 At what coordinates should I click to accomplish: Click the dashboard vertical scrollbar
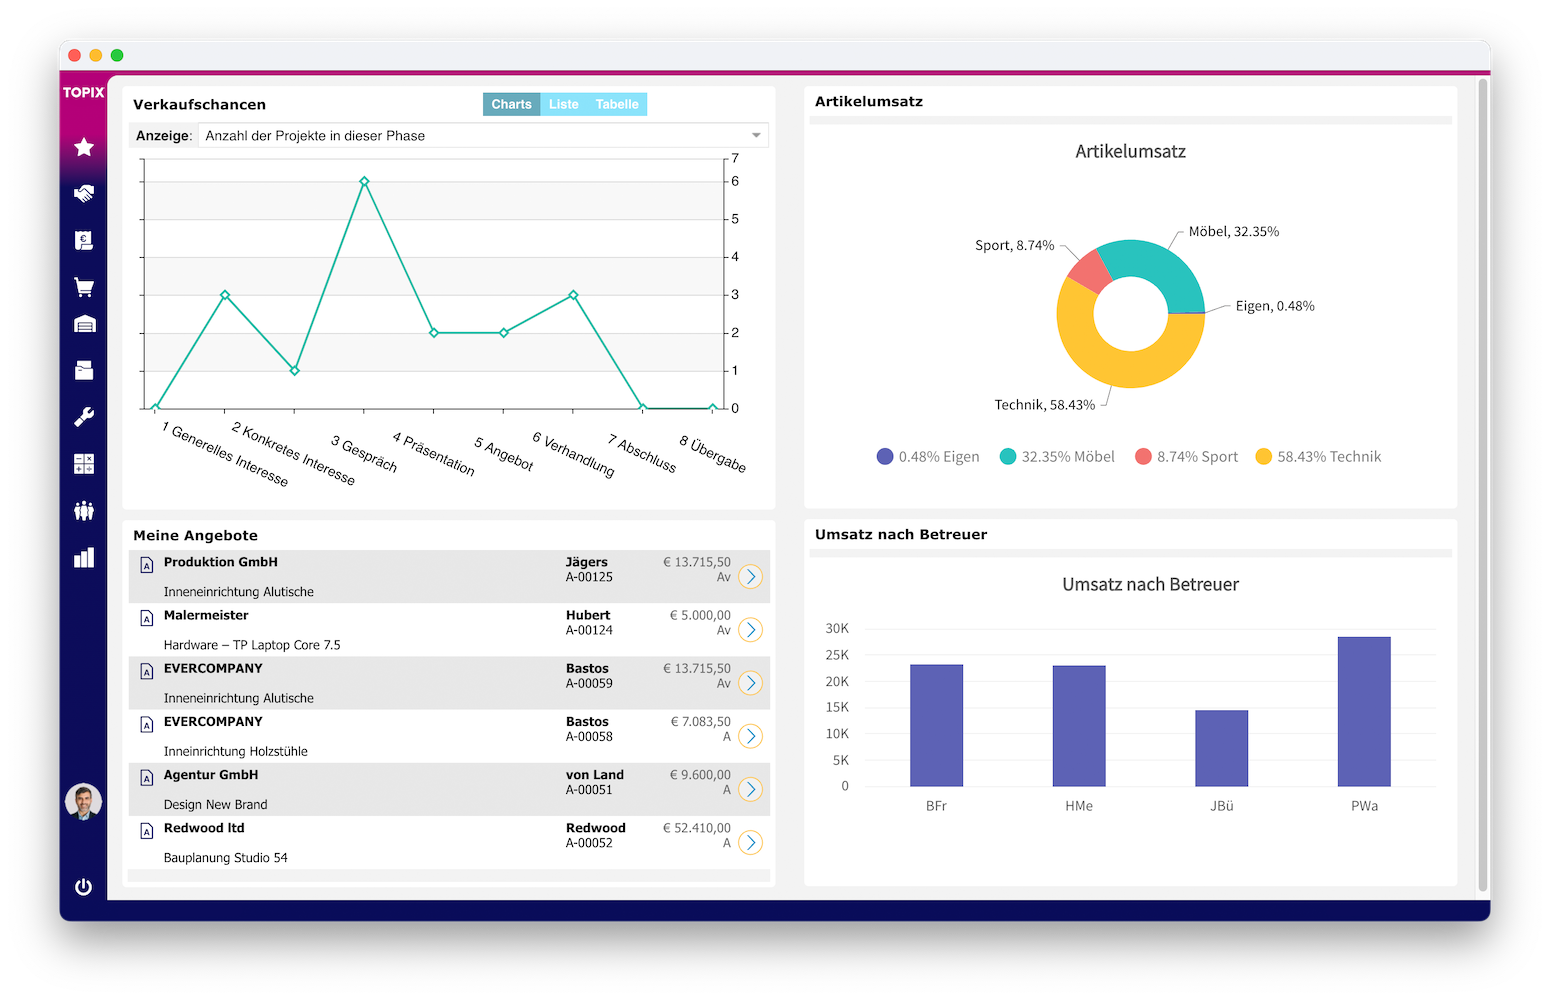(1483, 485)
